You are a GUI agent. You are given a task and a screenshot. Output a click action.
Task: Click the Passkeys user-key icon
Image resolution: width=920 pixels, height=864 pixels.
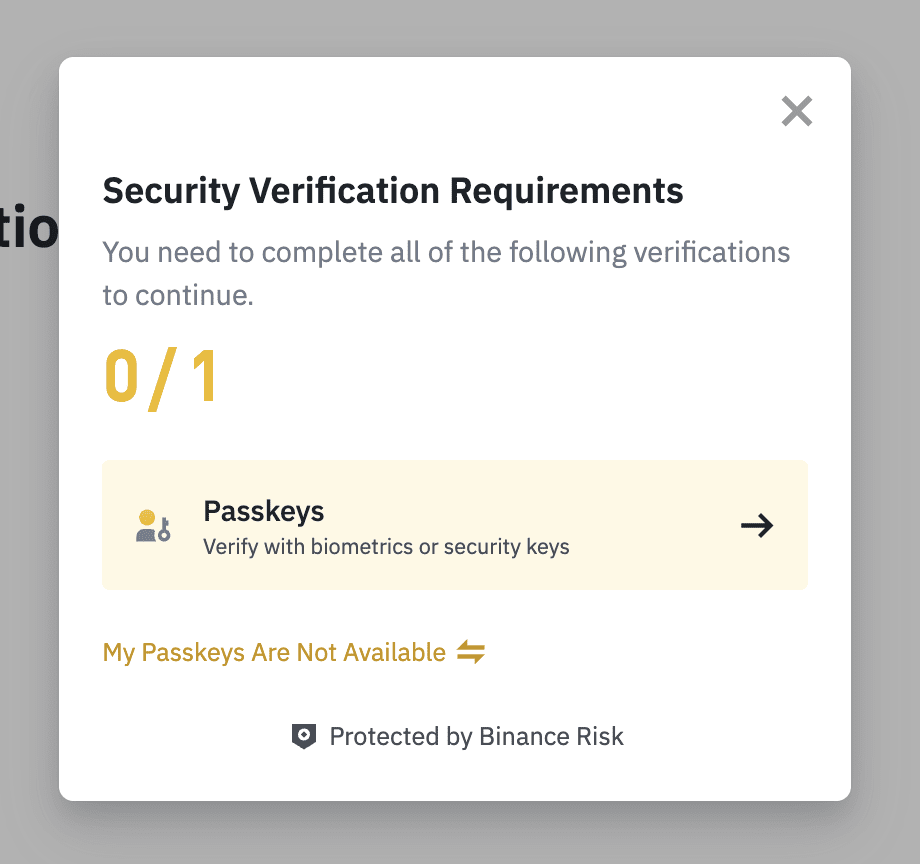tap(153, 526)
